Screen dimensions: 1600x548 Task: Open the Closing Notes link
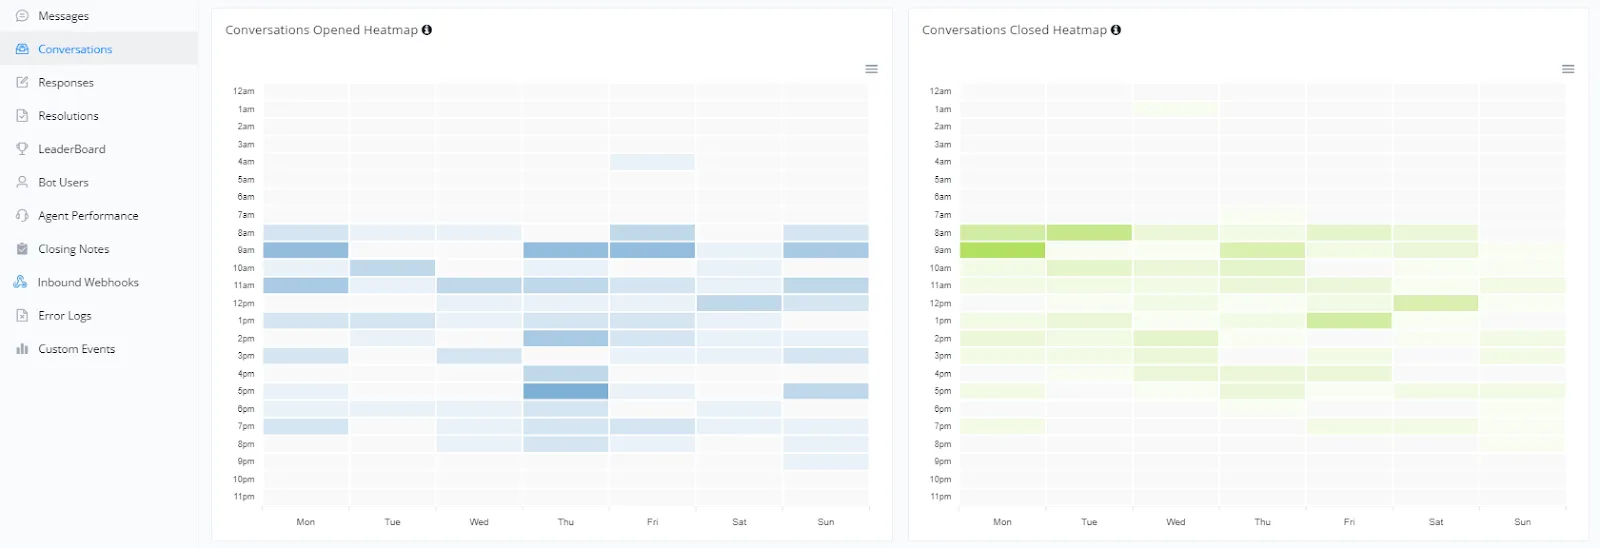74,249
